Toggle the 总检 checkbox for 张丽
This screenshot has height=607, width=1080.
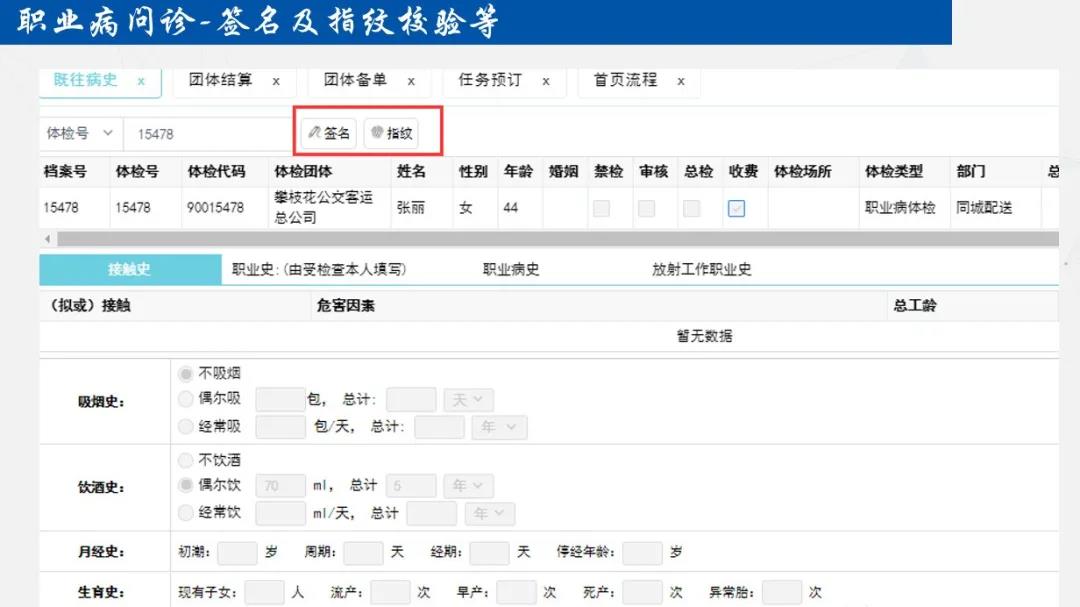pyautogui.click(x=692, y=208)
